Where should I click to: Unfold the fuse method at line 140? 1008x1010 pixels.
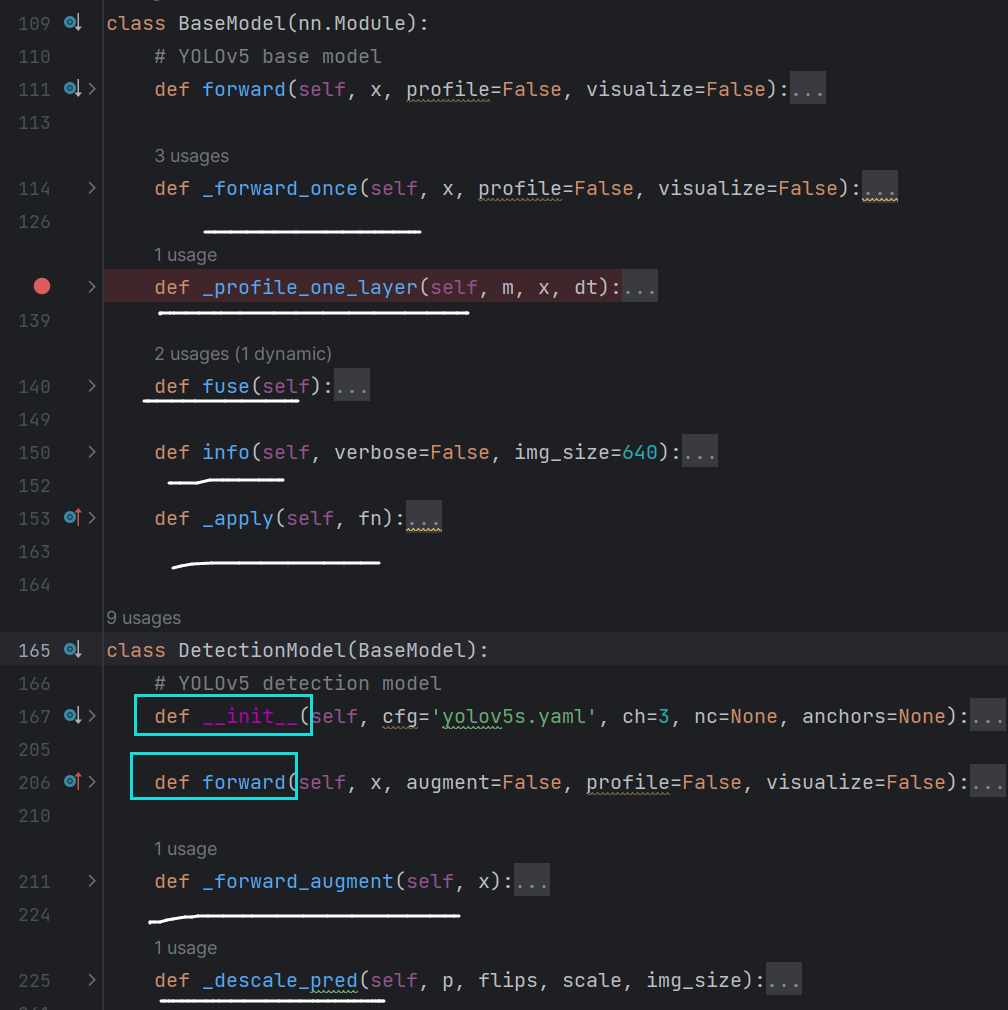92,386
